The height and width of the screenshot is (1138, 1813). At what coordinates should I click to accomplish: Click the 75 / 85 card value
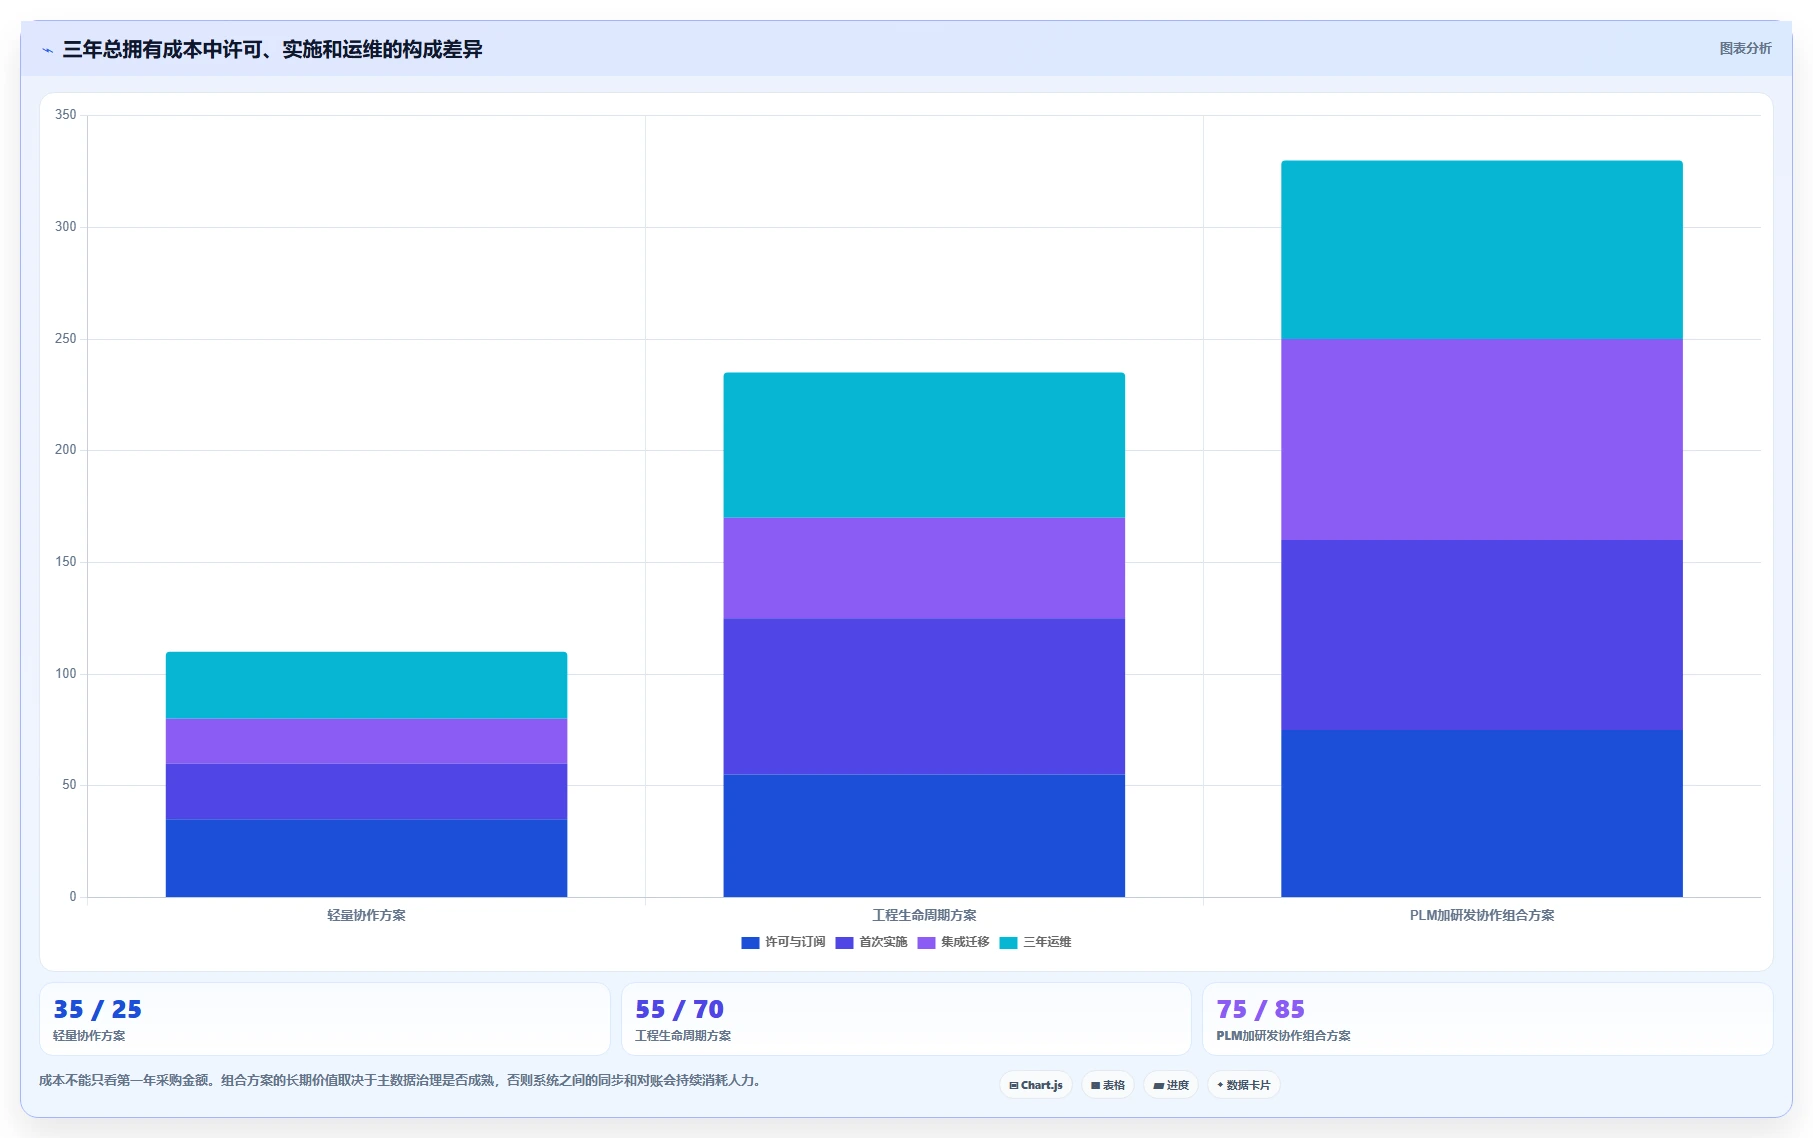tap(1260, 1009)
